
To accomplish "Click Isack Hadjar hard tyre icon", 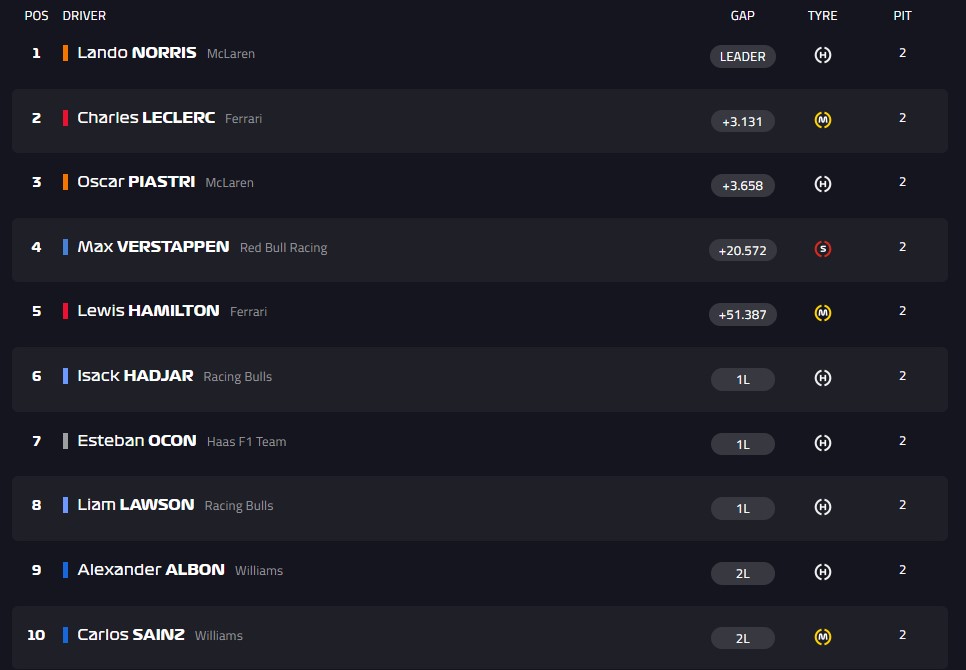I will 822,378.
